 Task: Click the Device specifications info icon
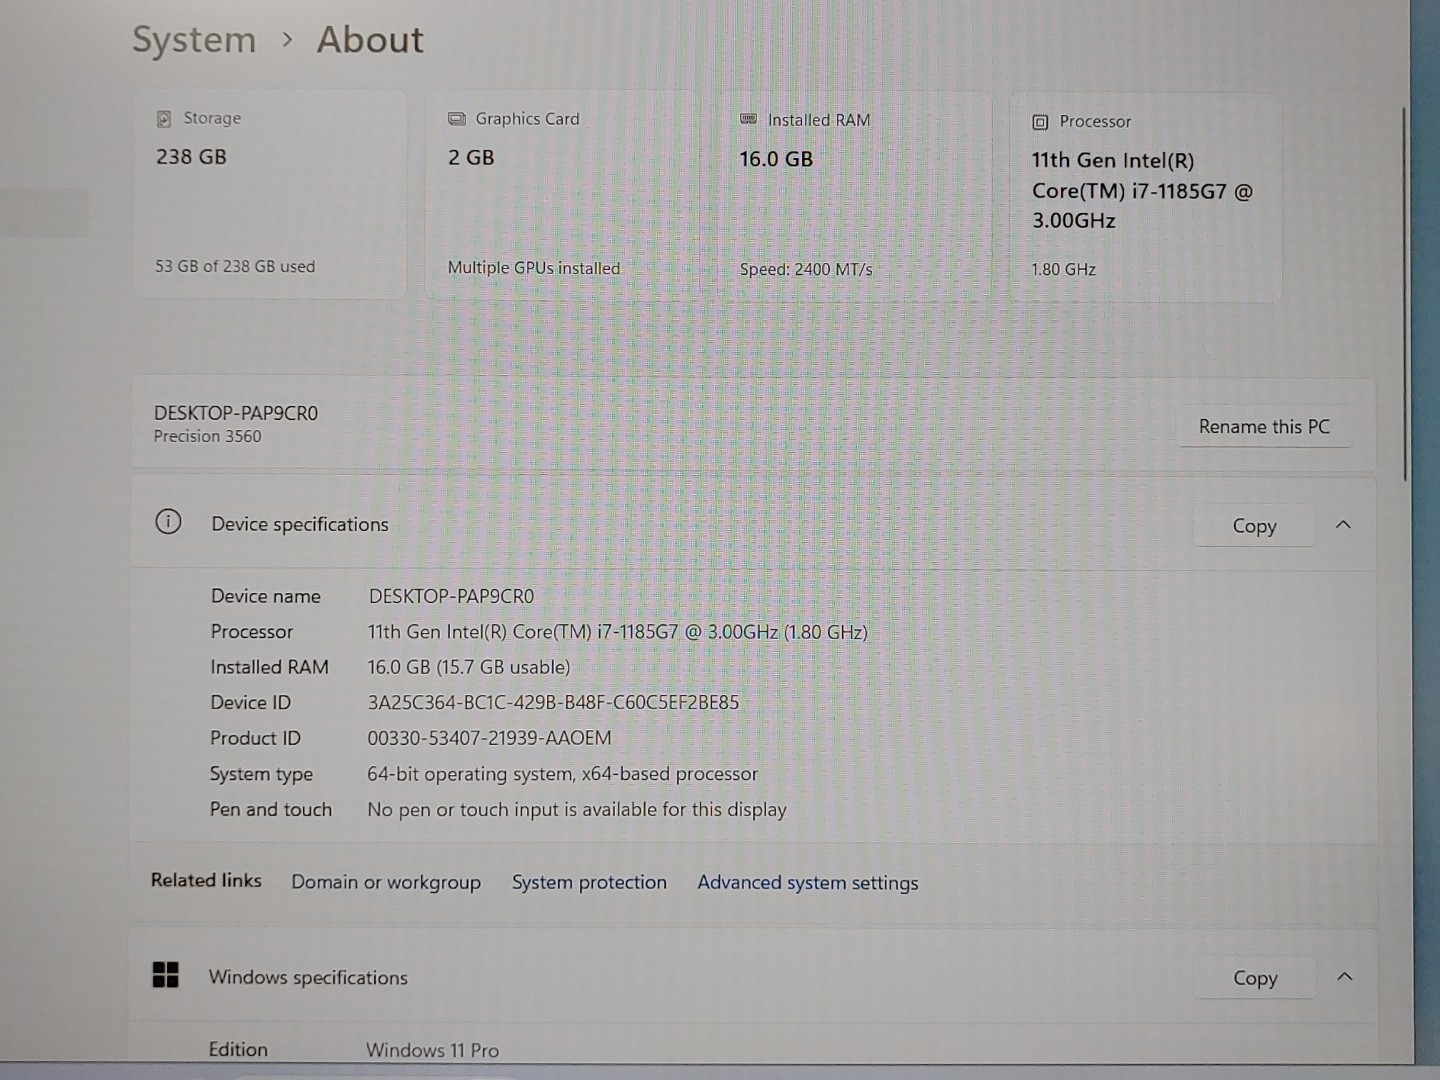point(168,522)
